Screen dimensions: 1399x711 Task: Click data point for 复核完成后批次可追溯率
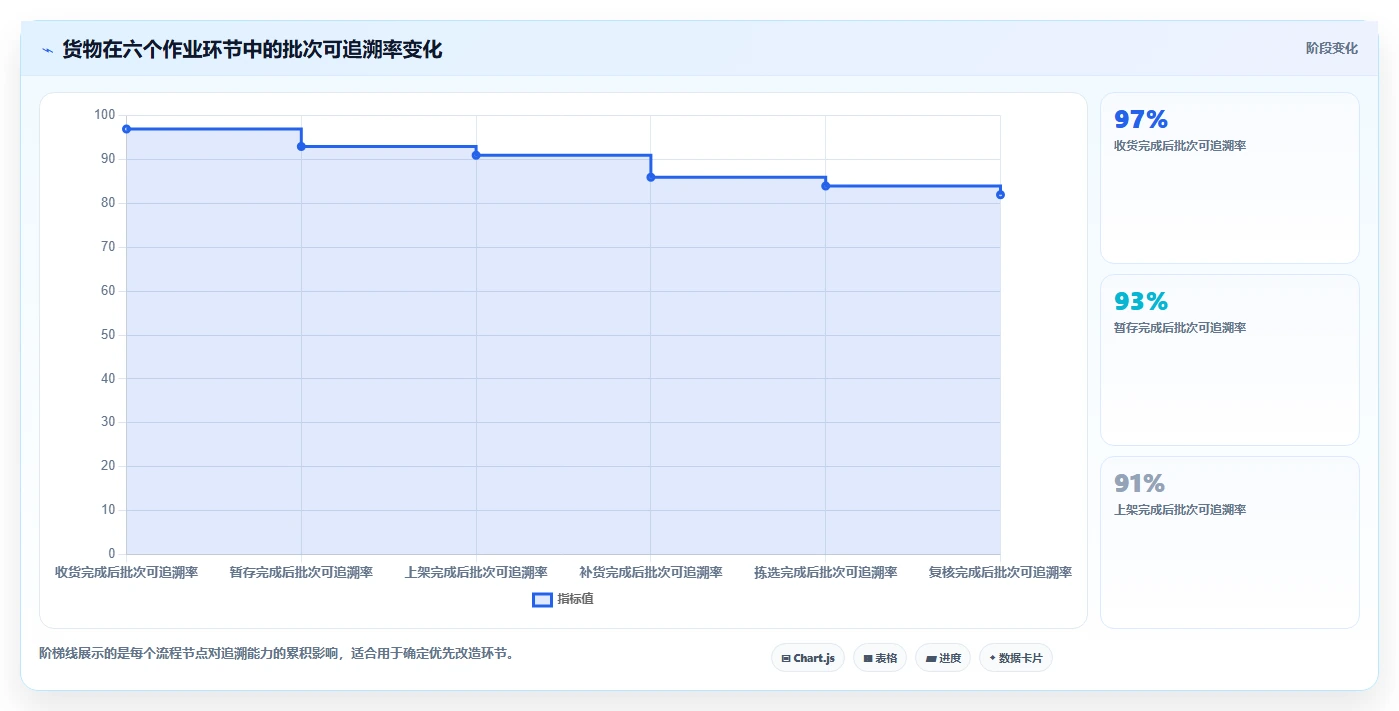pyautogui.click(x=1000, y=195)
